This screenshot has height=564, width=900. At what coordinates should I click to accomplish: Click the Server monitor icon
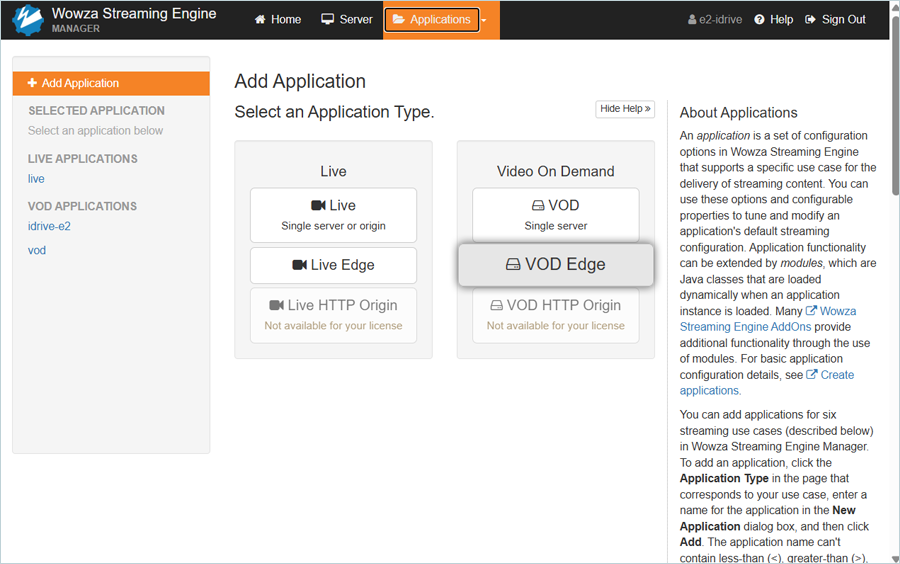[328, 20]
